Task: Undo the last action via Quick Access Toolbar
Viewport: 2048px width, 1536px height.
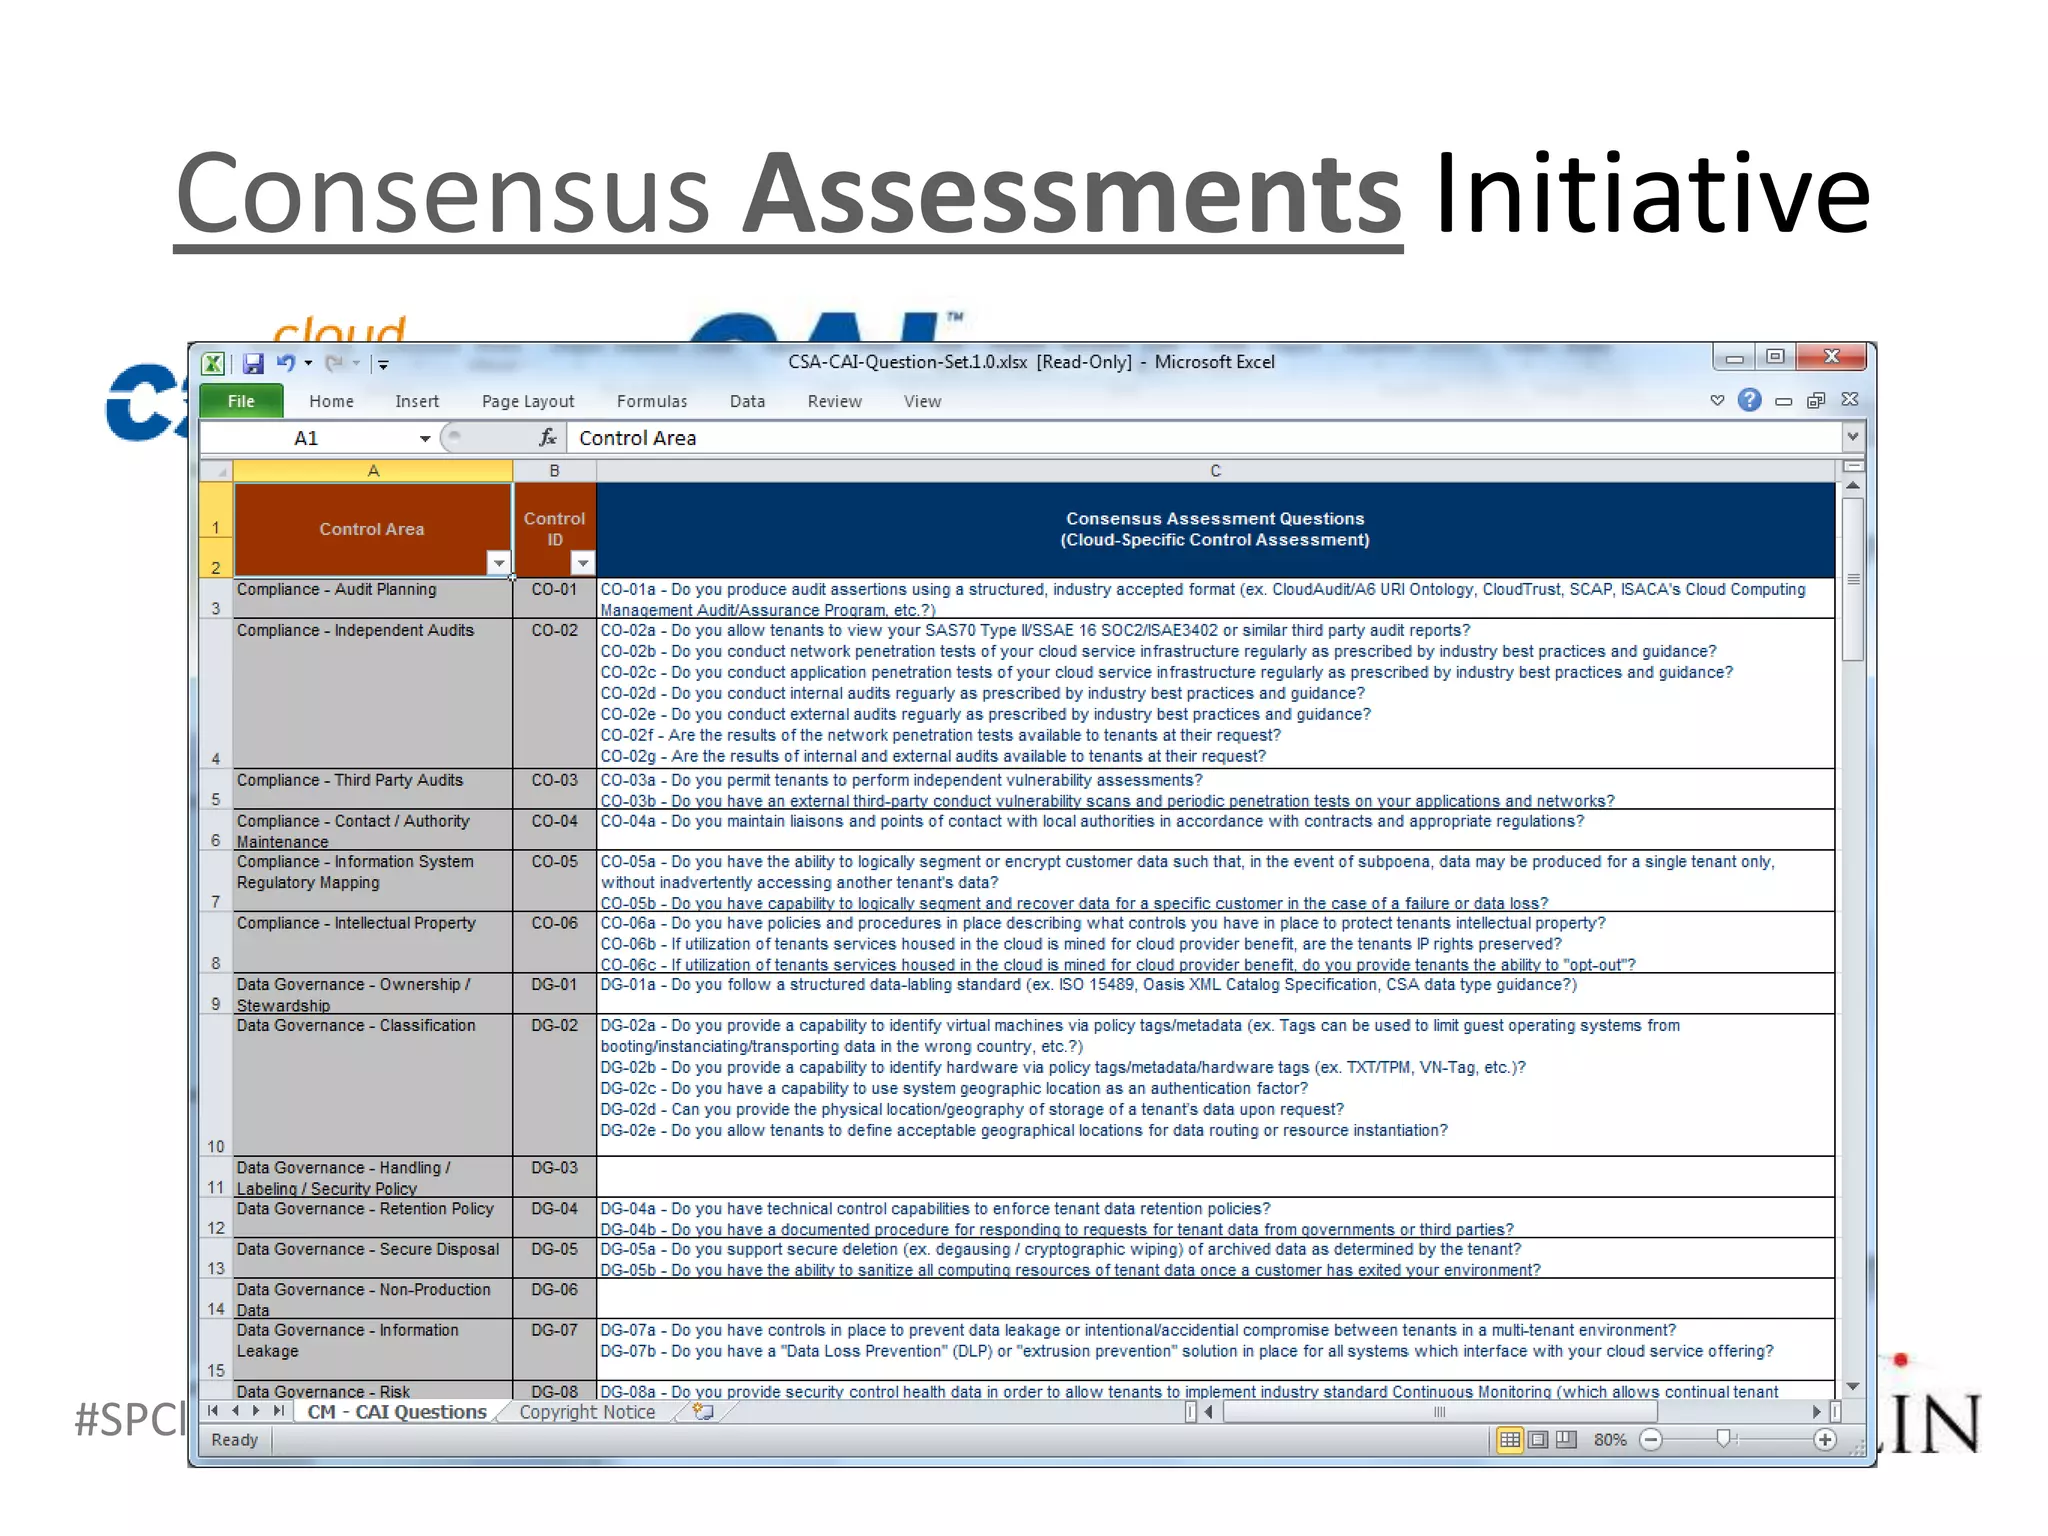Action: click(x=286, y=363)
